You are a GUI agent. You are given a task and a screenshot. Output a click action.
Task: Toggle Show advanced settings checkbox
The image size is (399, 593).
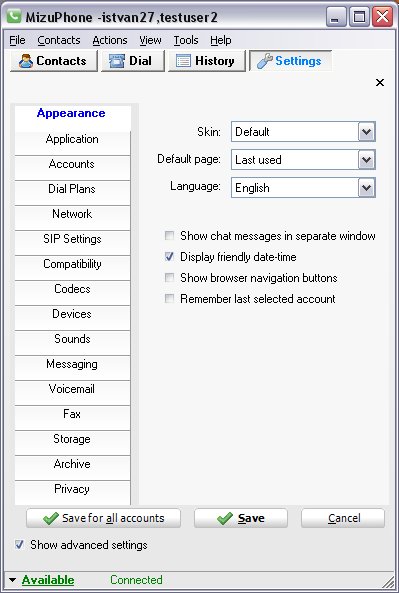[19, 545]
